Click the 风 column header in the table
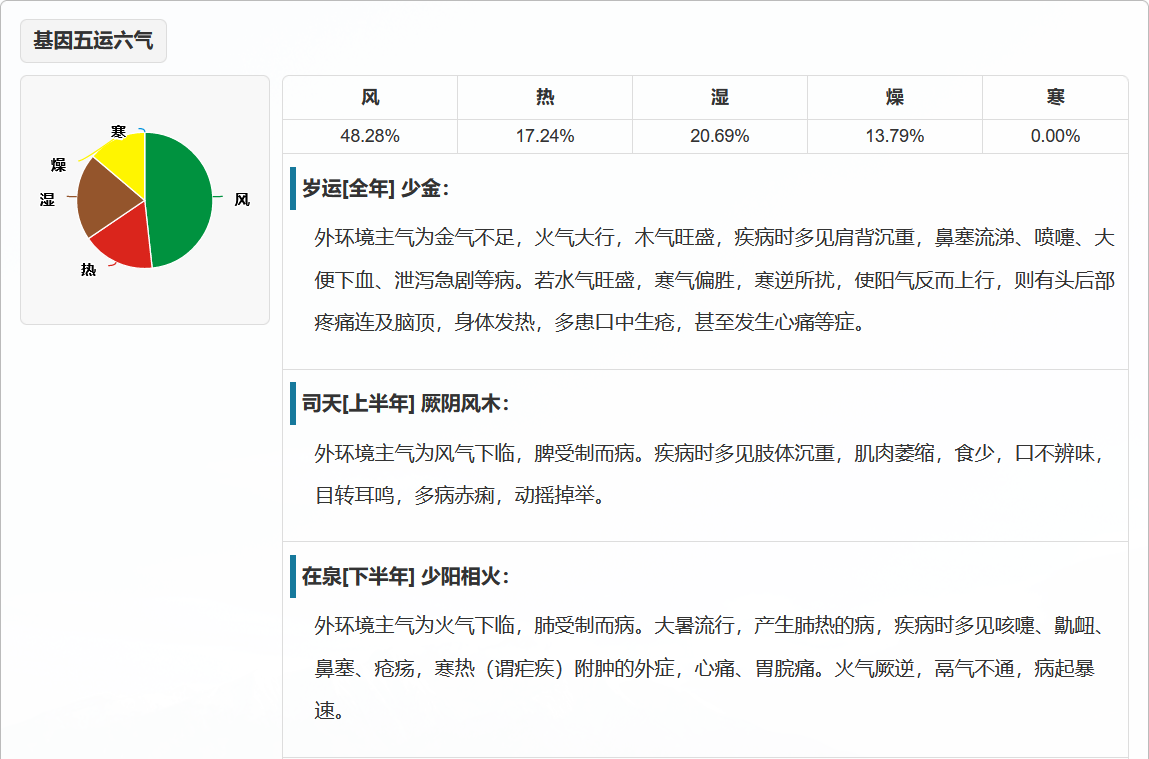The width and height of the screenshot is (1149, 759). point(370,97)
